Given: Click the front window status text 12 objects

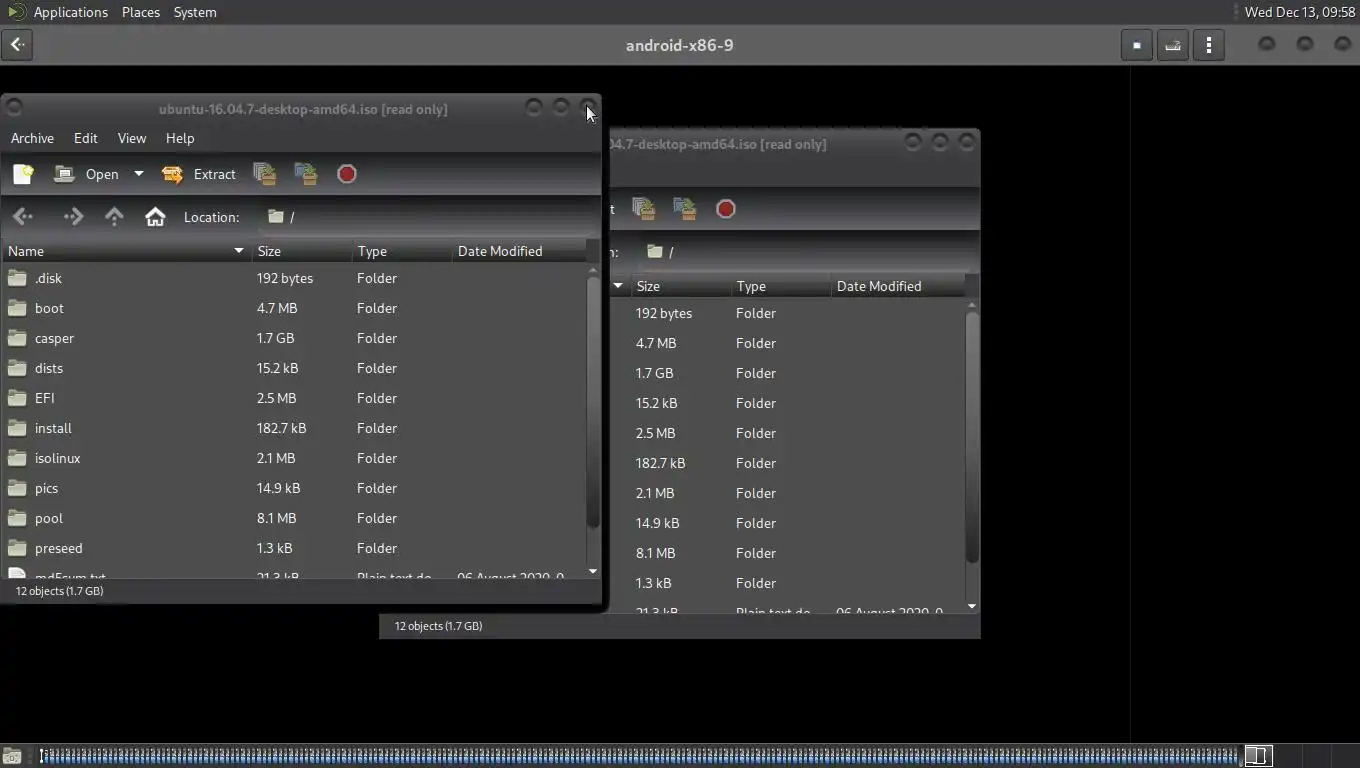Looking at the screenshot, I should (x=59, y=591).
